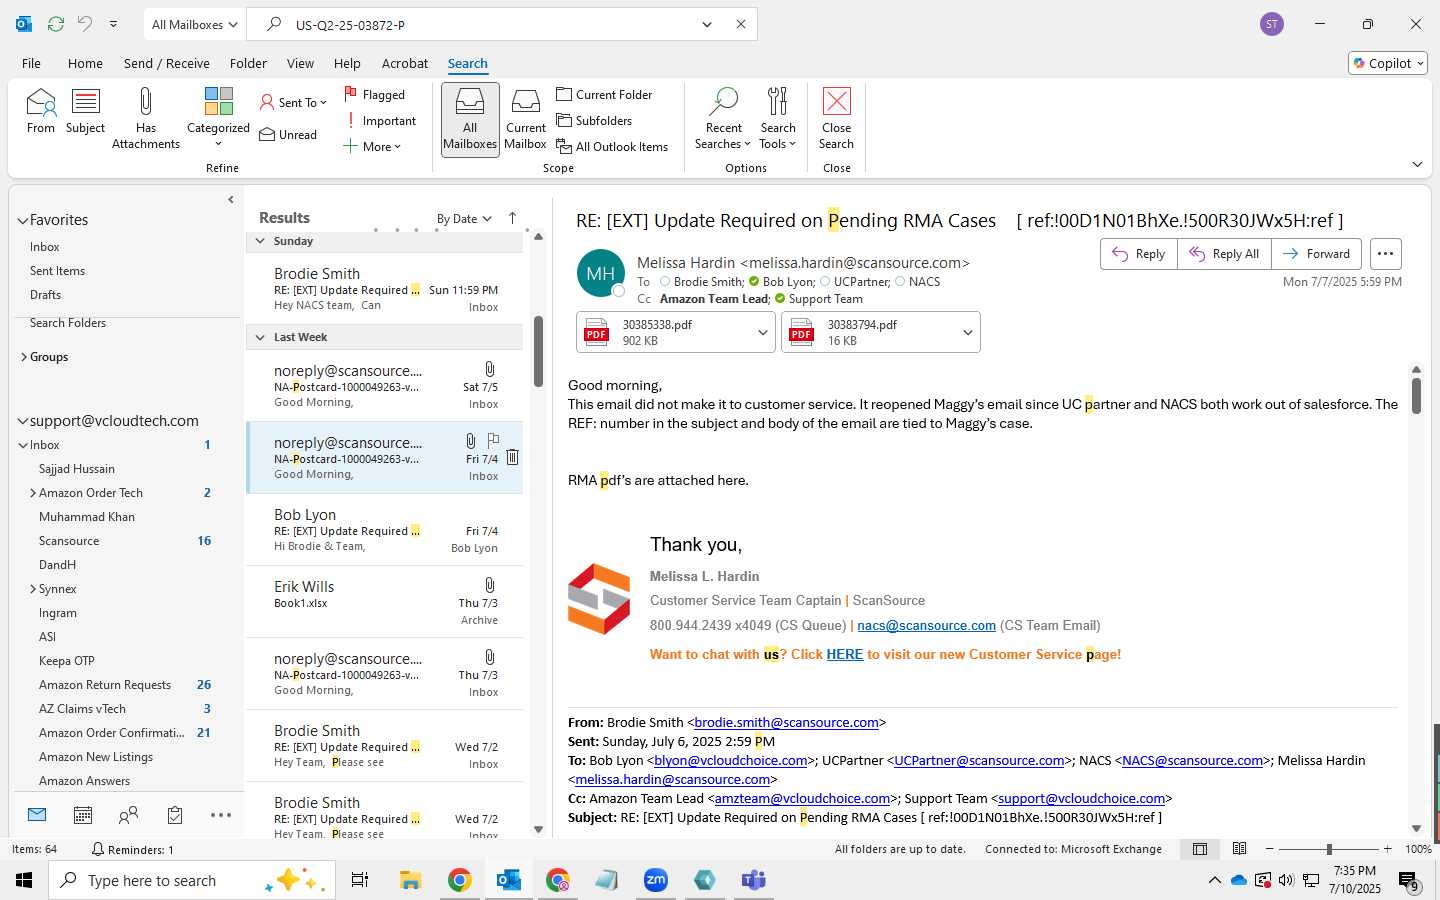Switch to Calendar view icon
The width and height of the screenshot is (1440, 900).
point(83,815)
